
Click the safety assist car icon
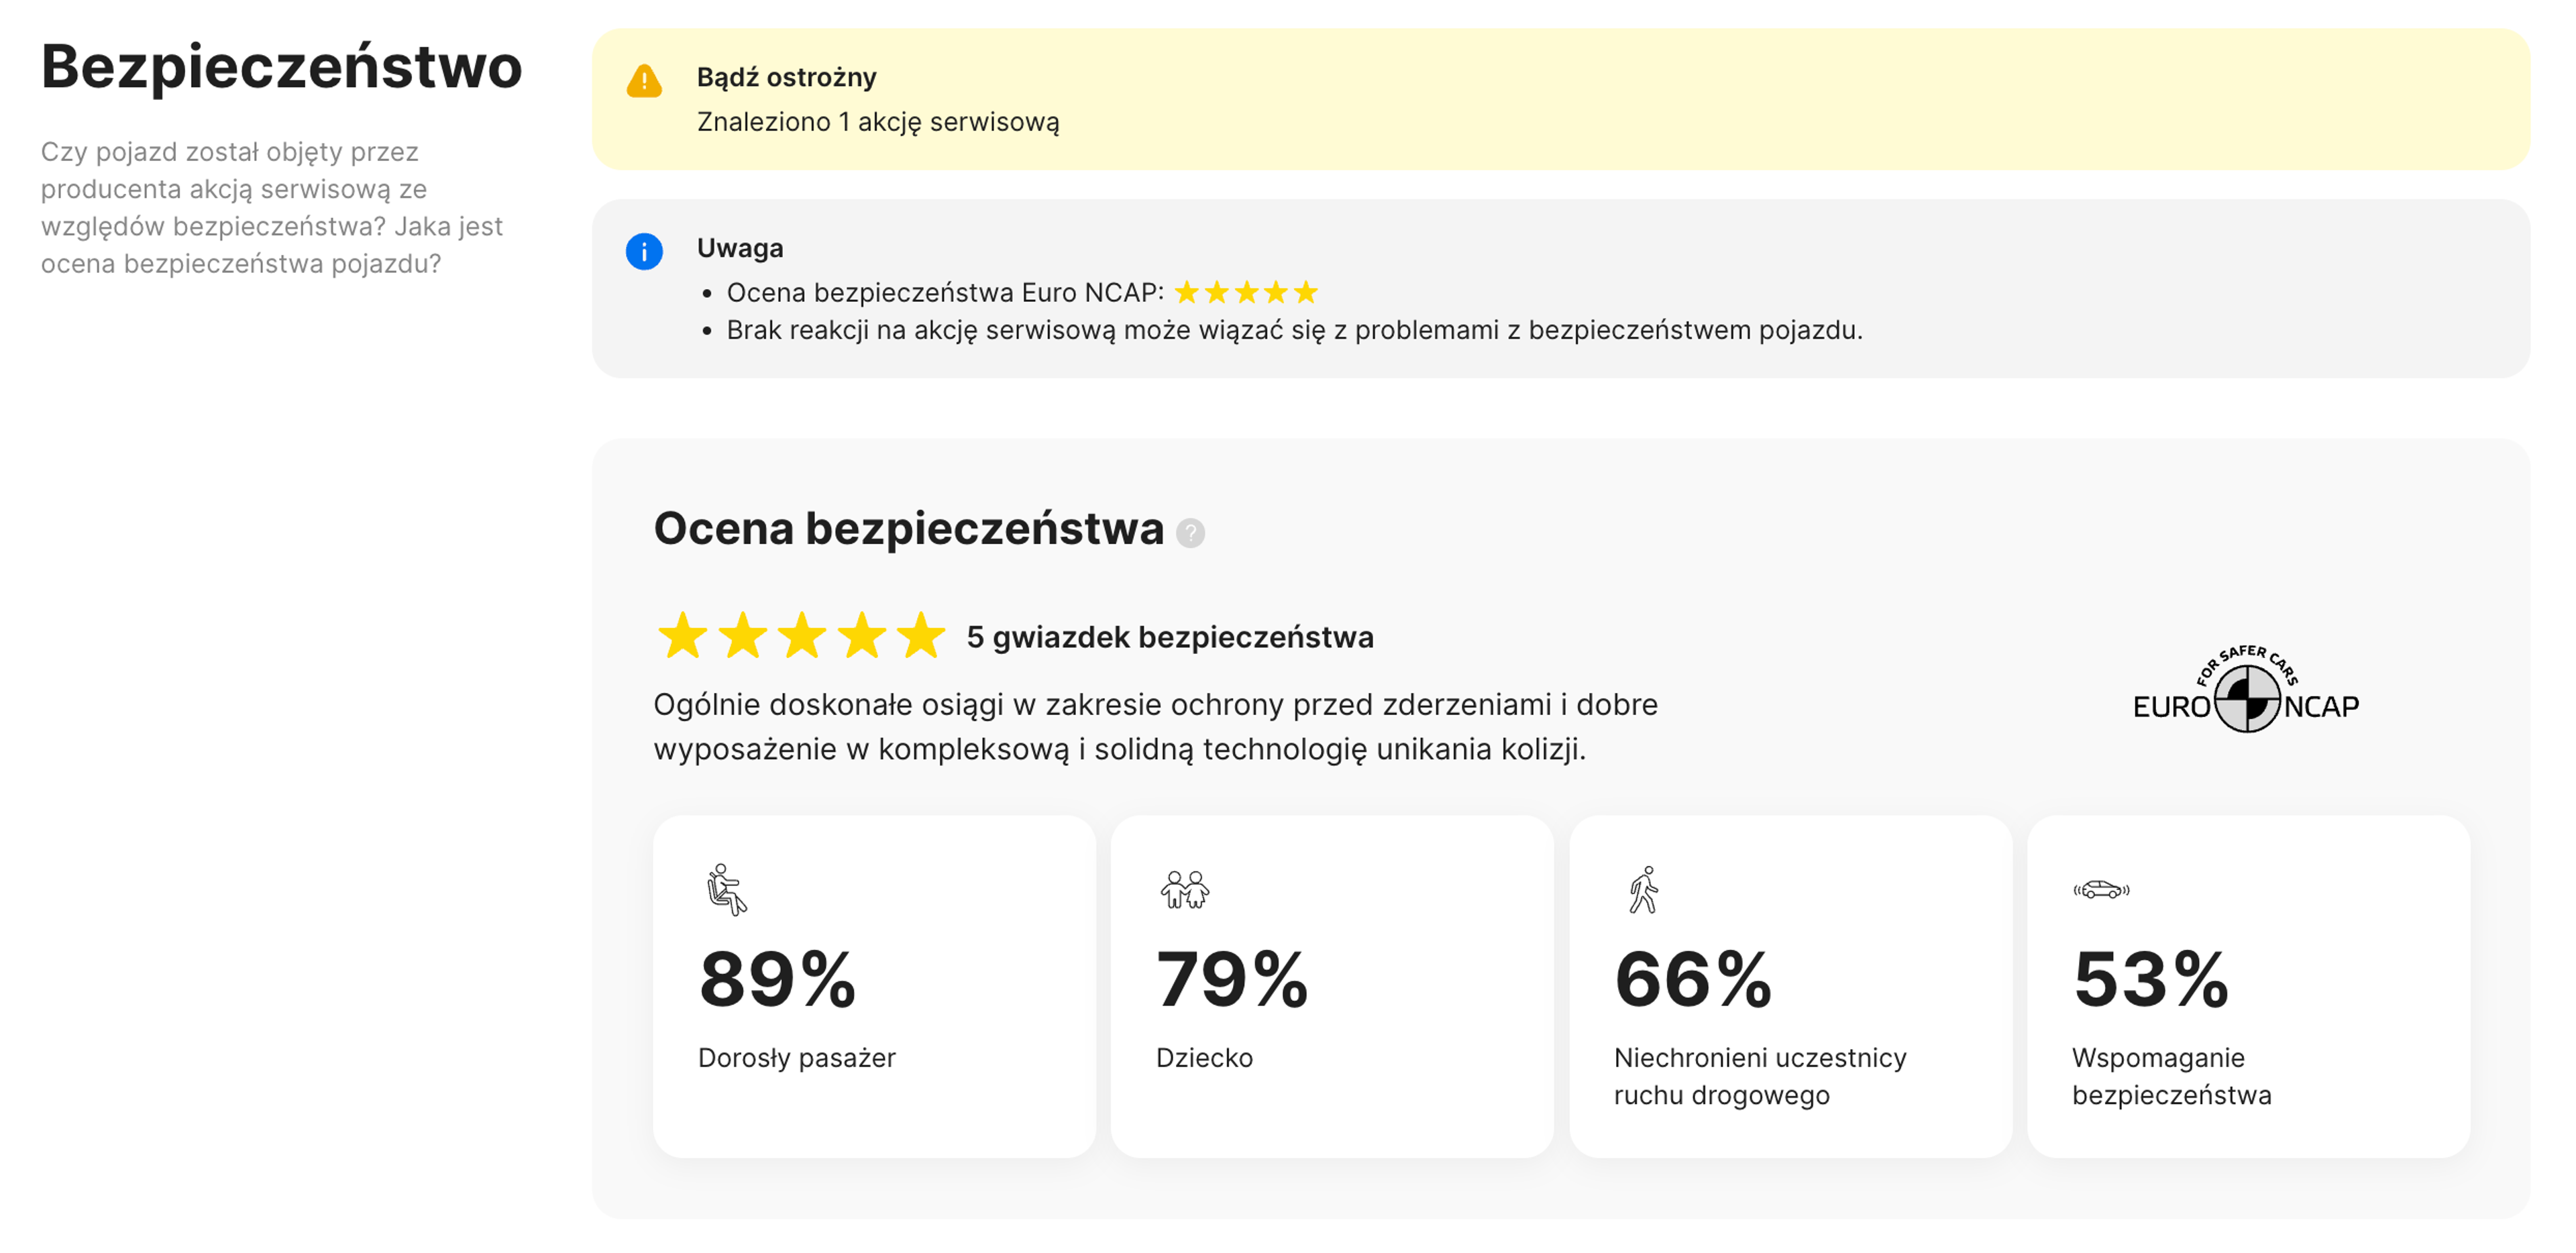click(x=2101, y=889)
